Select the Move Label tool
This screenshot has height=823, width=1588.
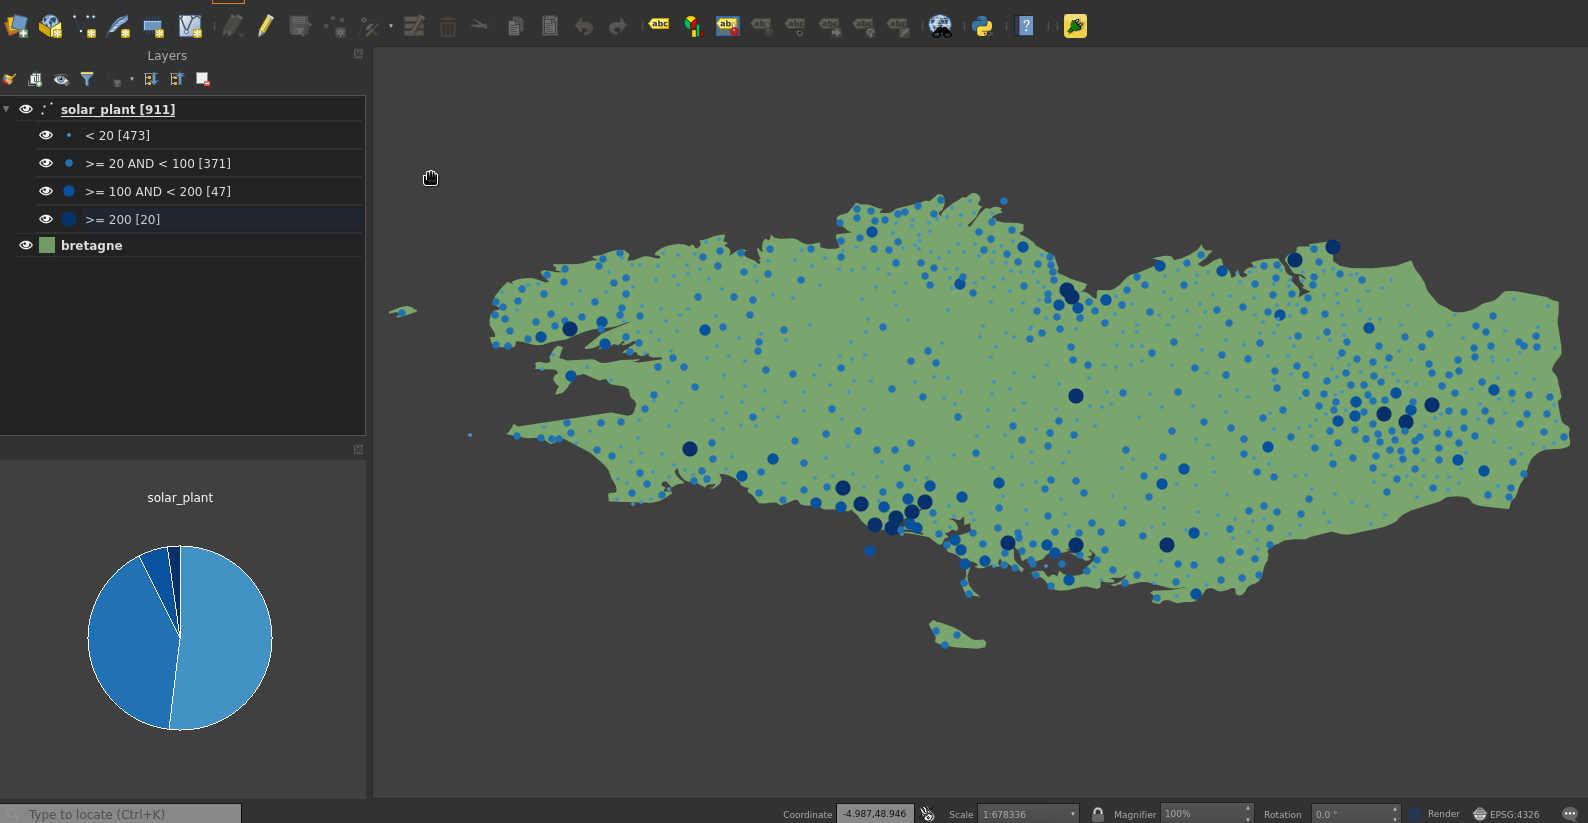(830, 26)
